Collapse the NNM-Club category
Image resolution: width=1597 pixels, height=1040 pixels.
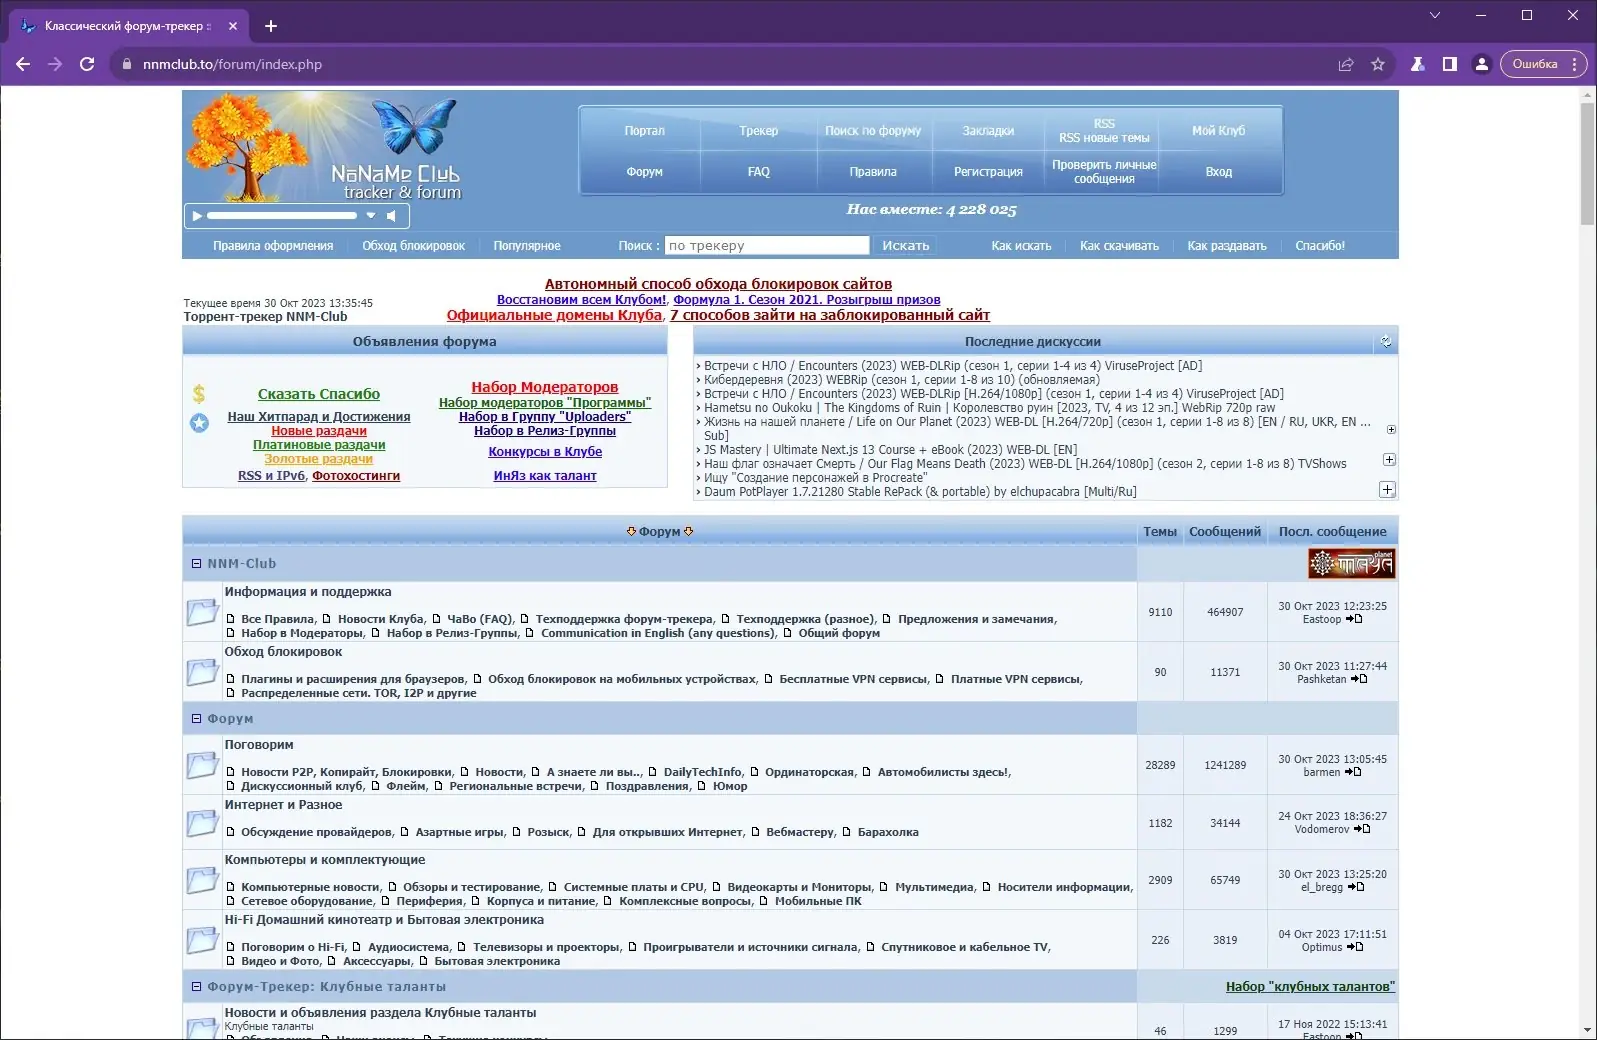(x=196, y=564)
